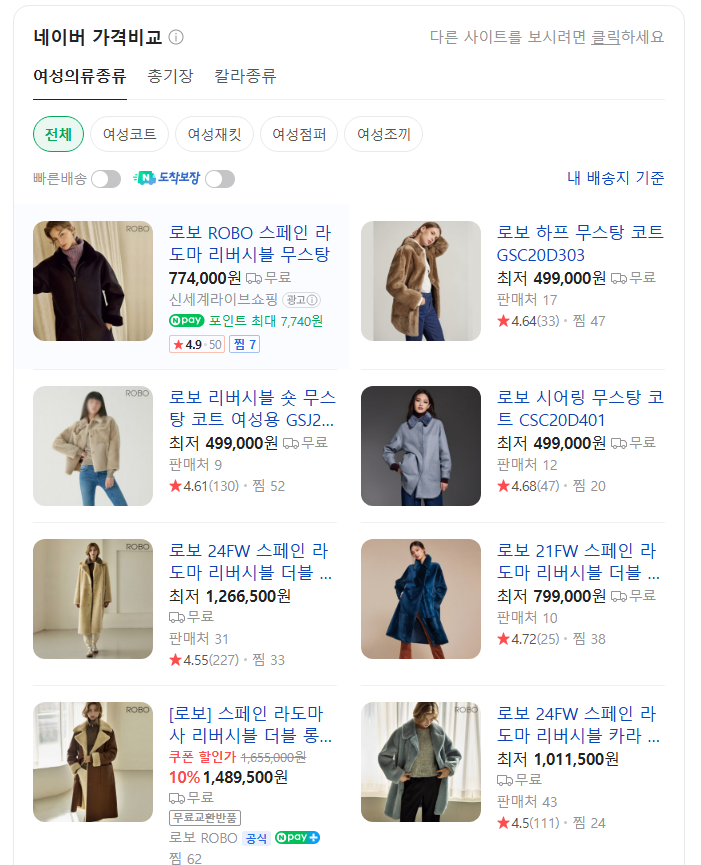Image resolution: width=701 pixels, height=865 pixels.
Task: Click the 무료교환반품 badge
Action: point(205,818)
